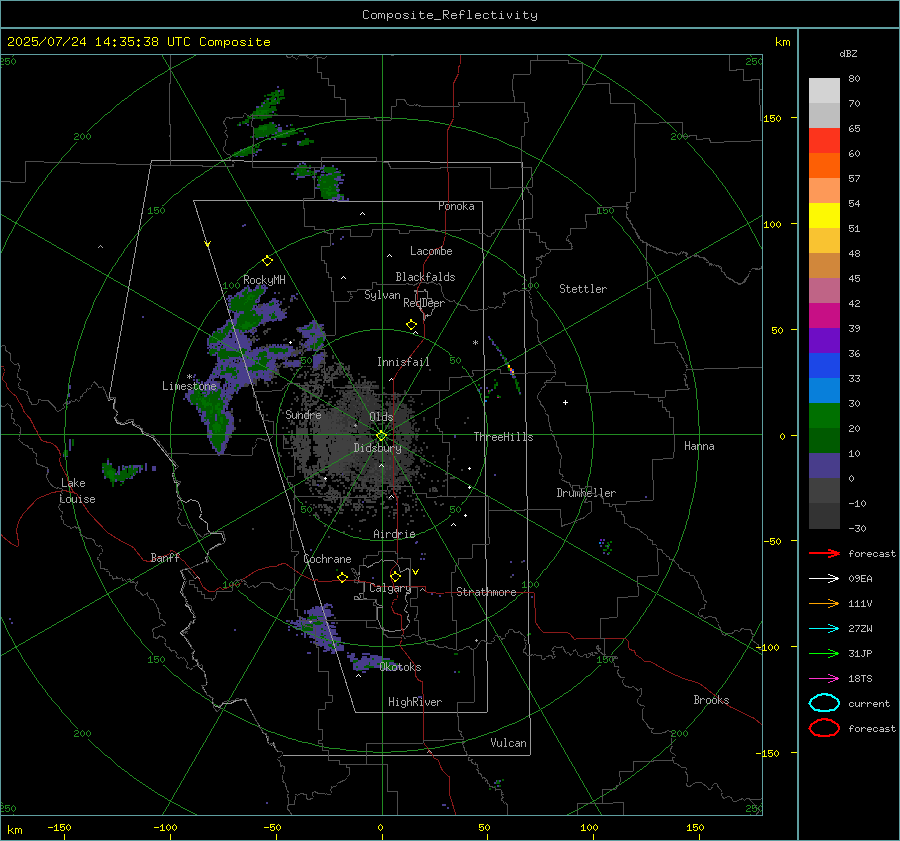Viewport: 900px width, 841px height.
Task: Click the cyan current ellipse icon
Action: coord(824,703)
